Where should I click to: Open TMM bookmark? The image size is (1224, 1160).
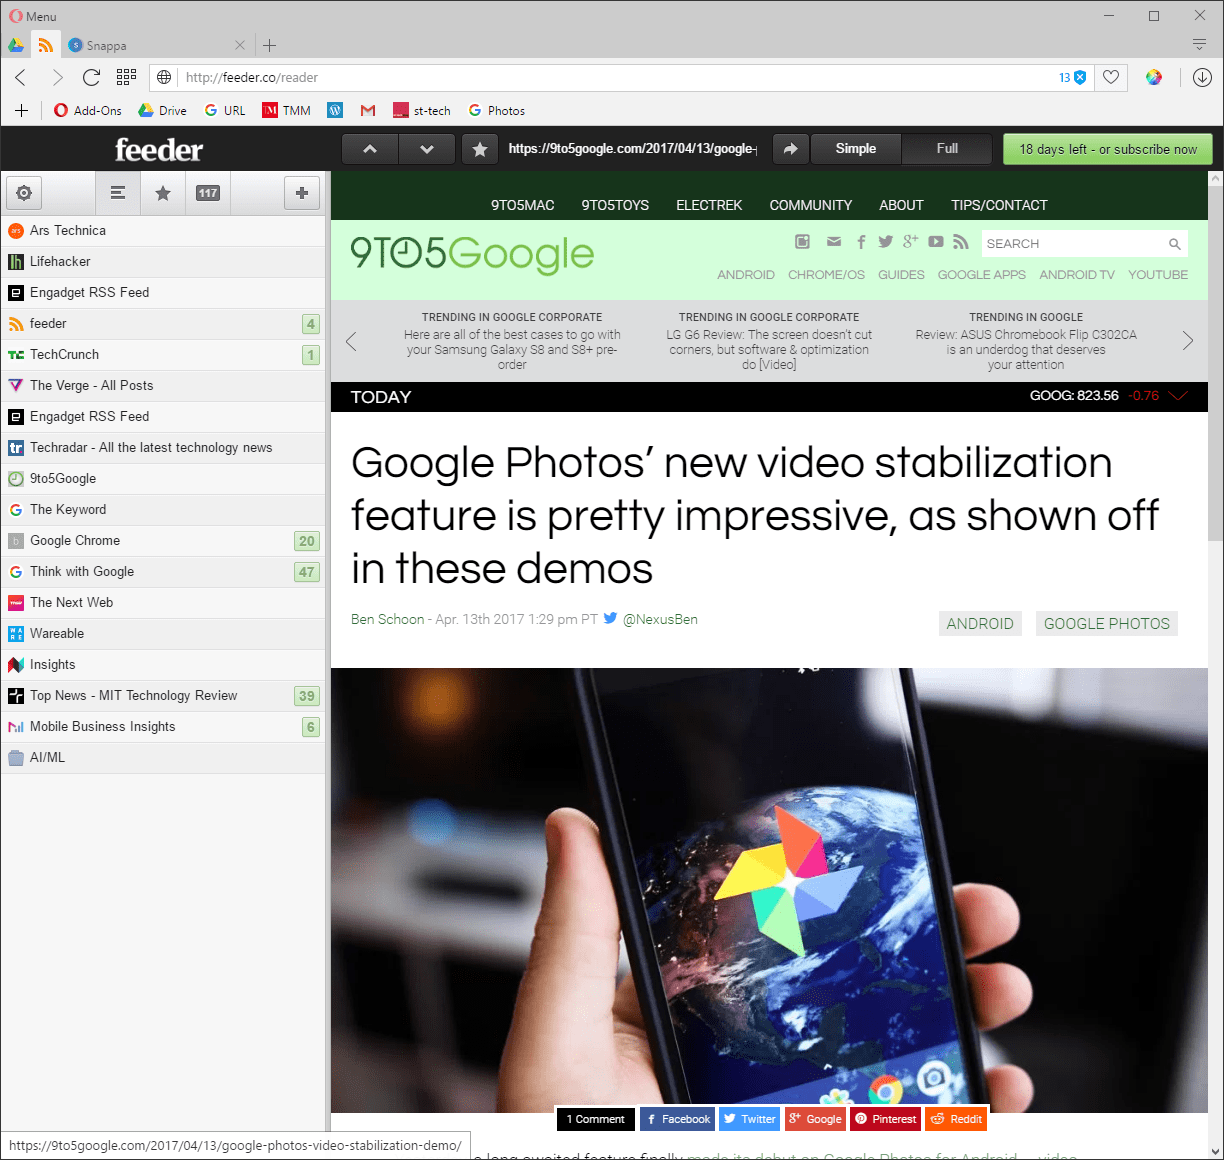click(287, 111)
